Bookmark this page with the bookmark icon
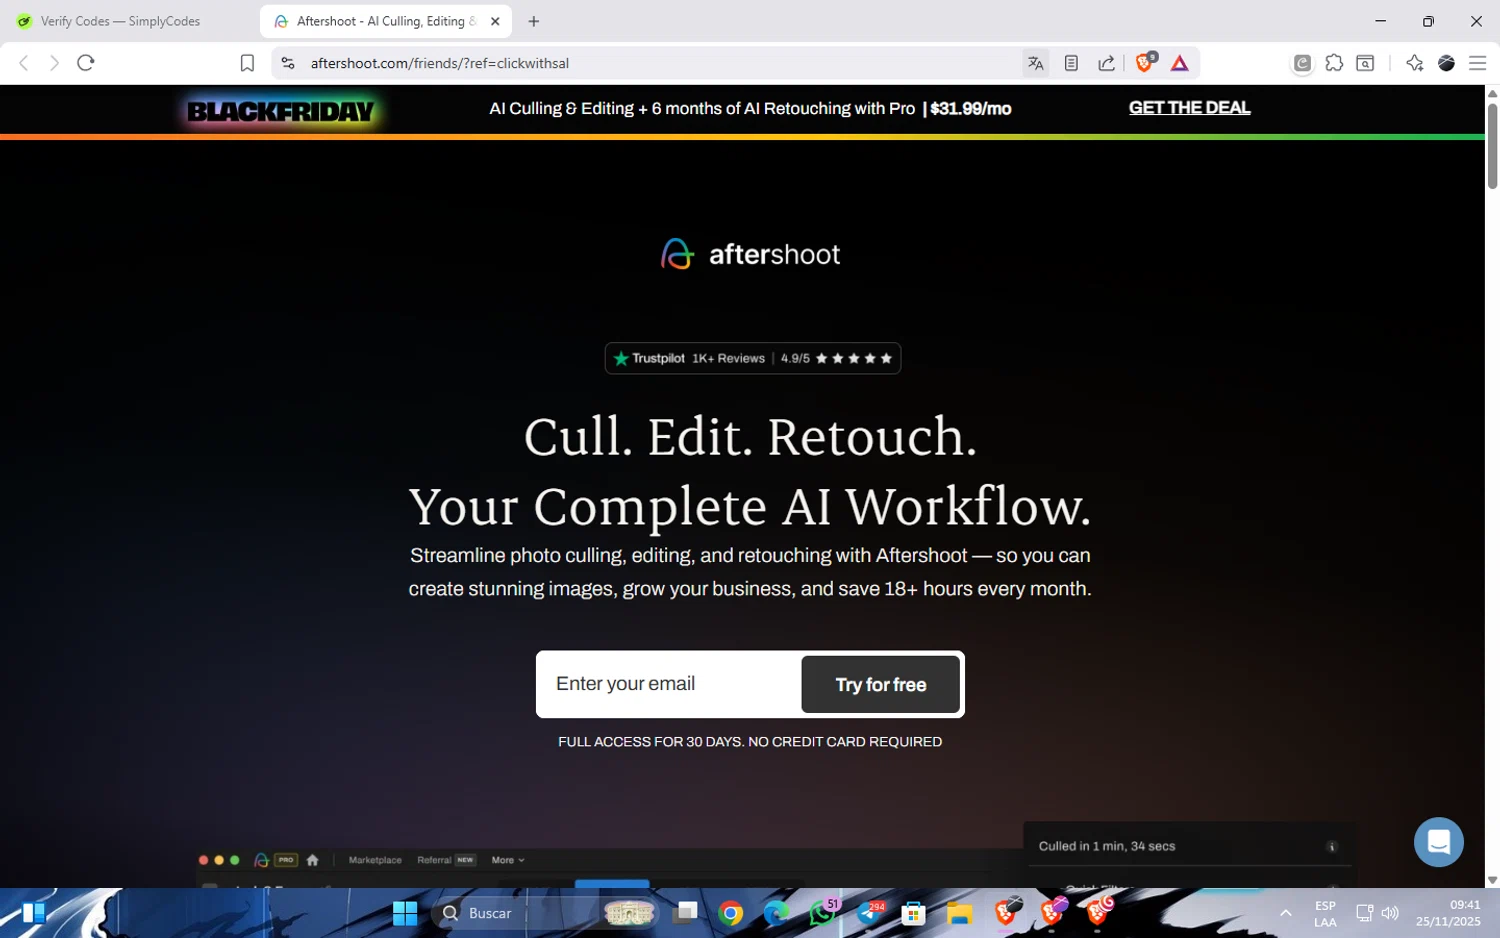This screenshot has height=938, width=1500. pyautogui.click(x=247, y=63)
